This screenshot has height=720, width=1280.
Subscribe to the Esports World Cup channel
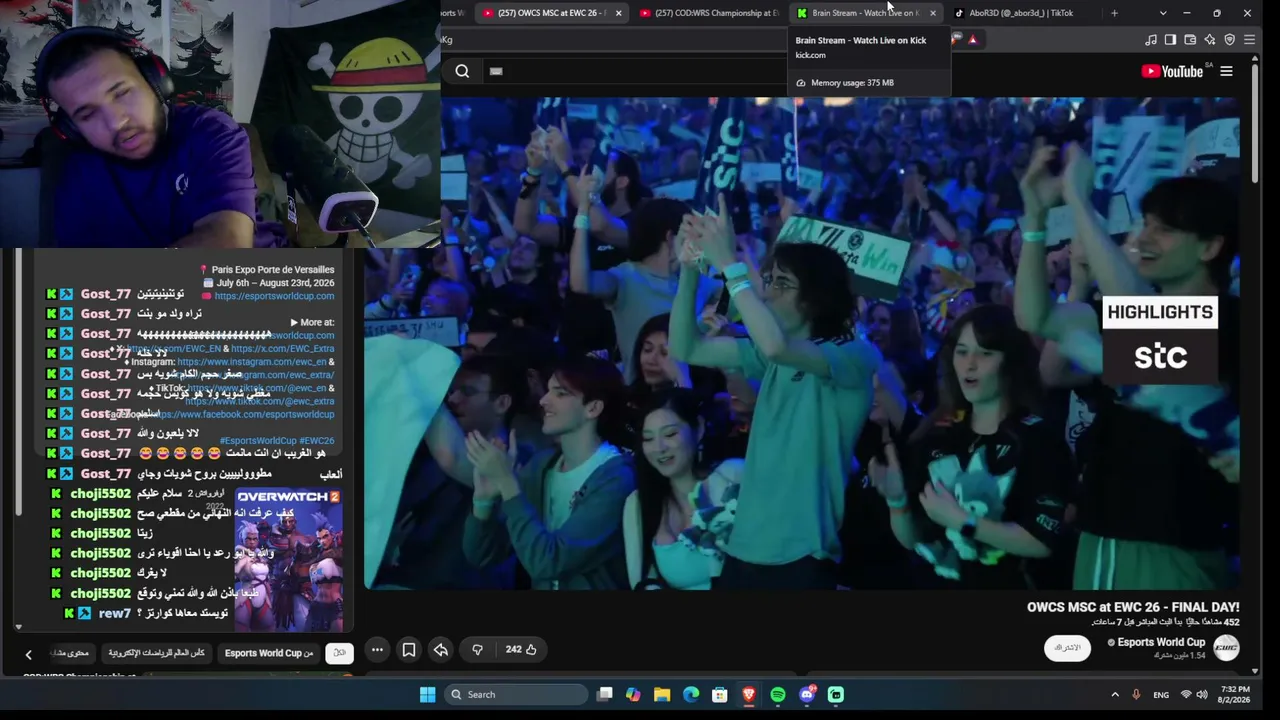point(1068,648)
